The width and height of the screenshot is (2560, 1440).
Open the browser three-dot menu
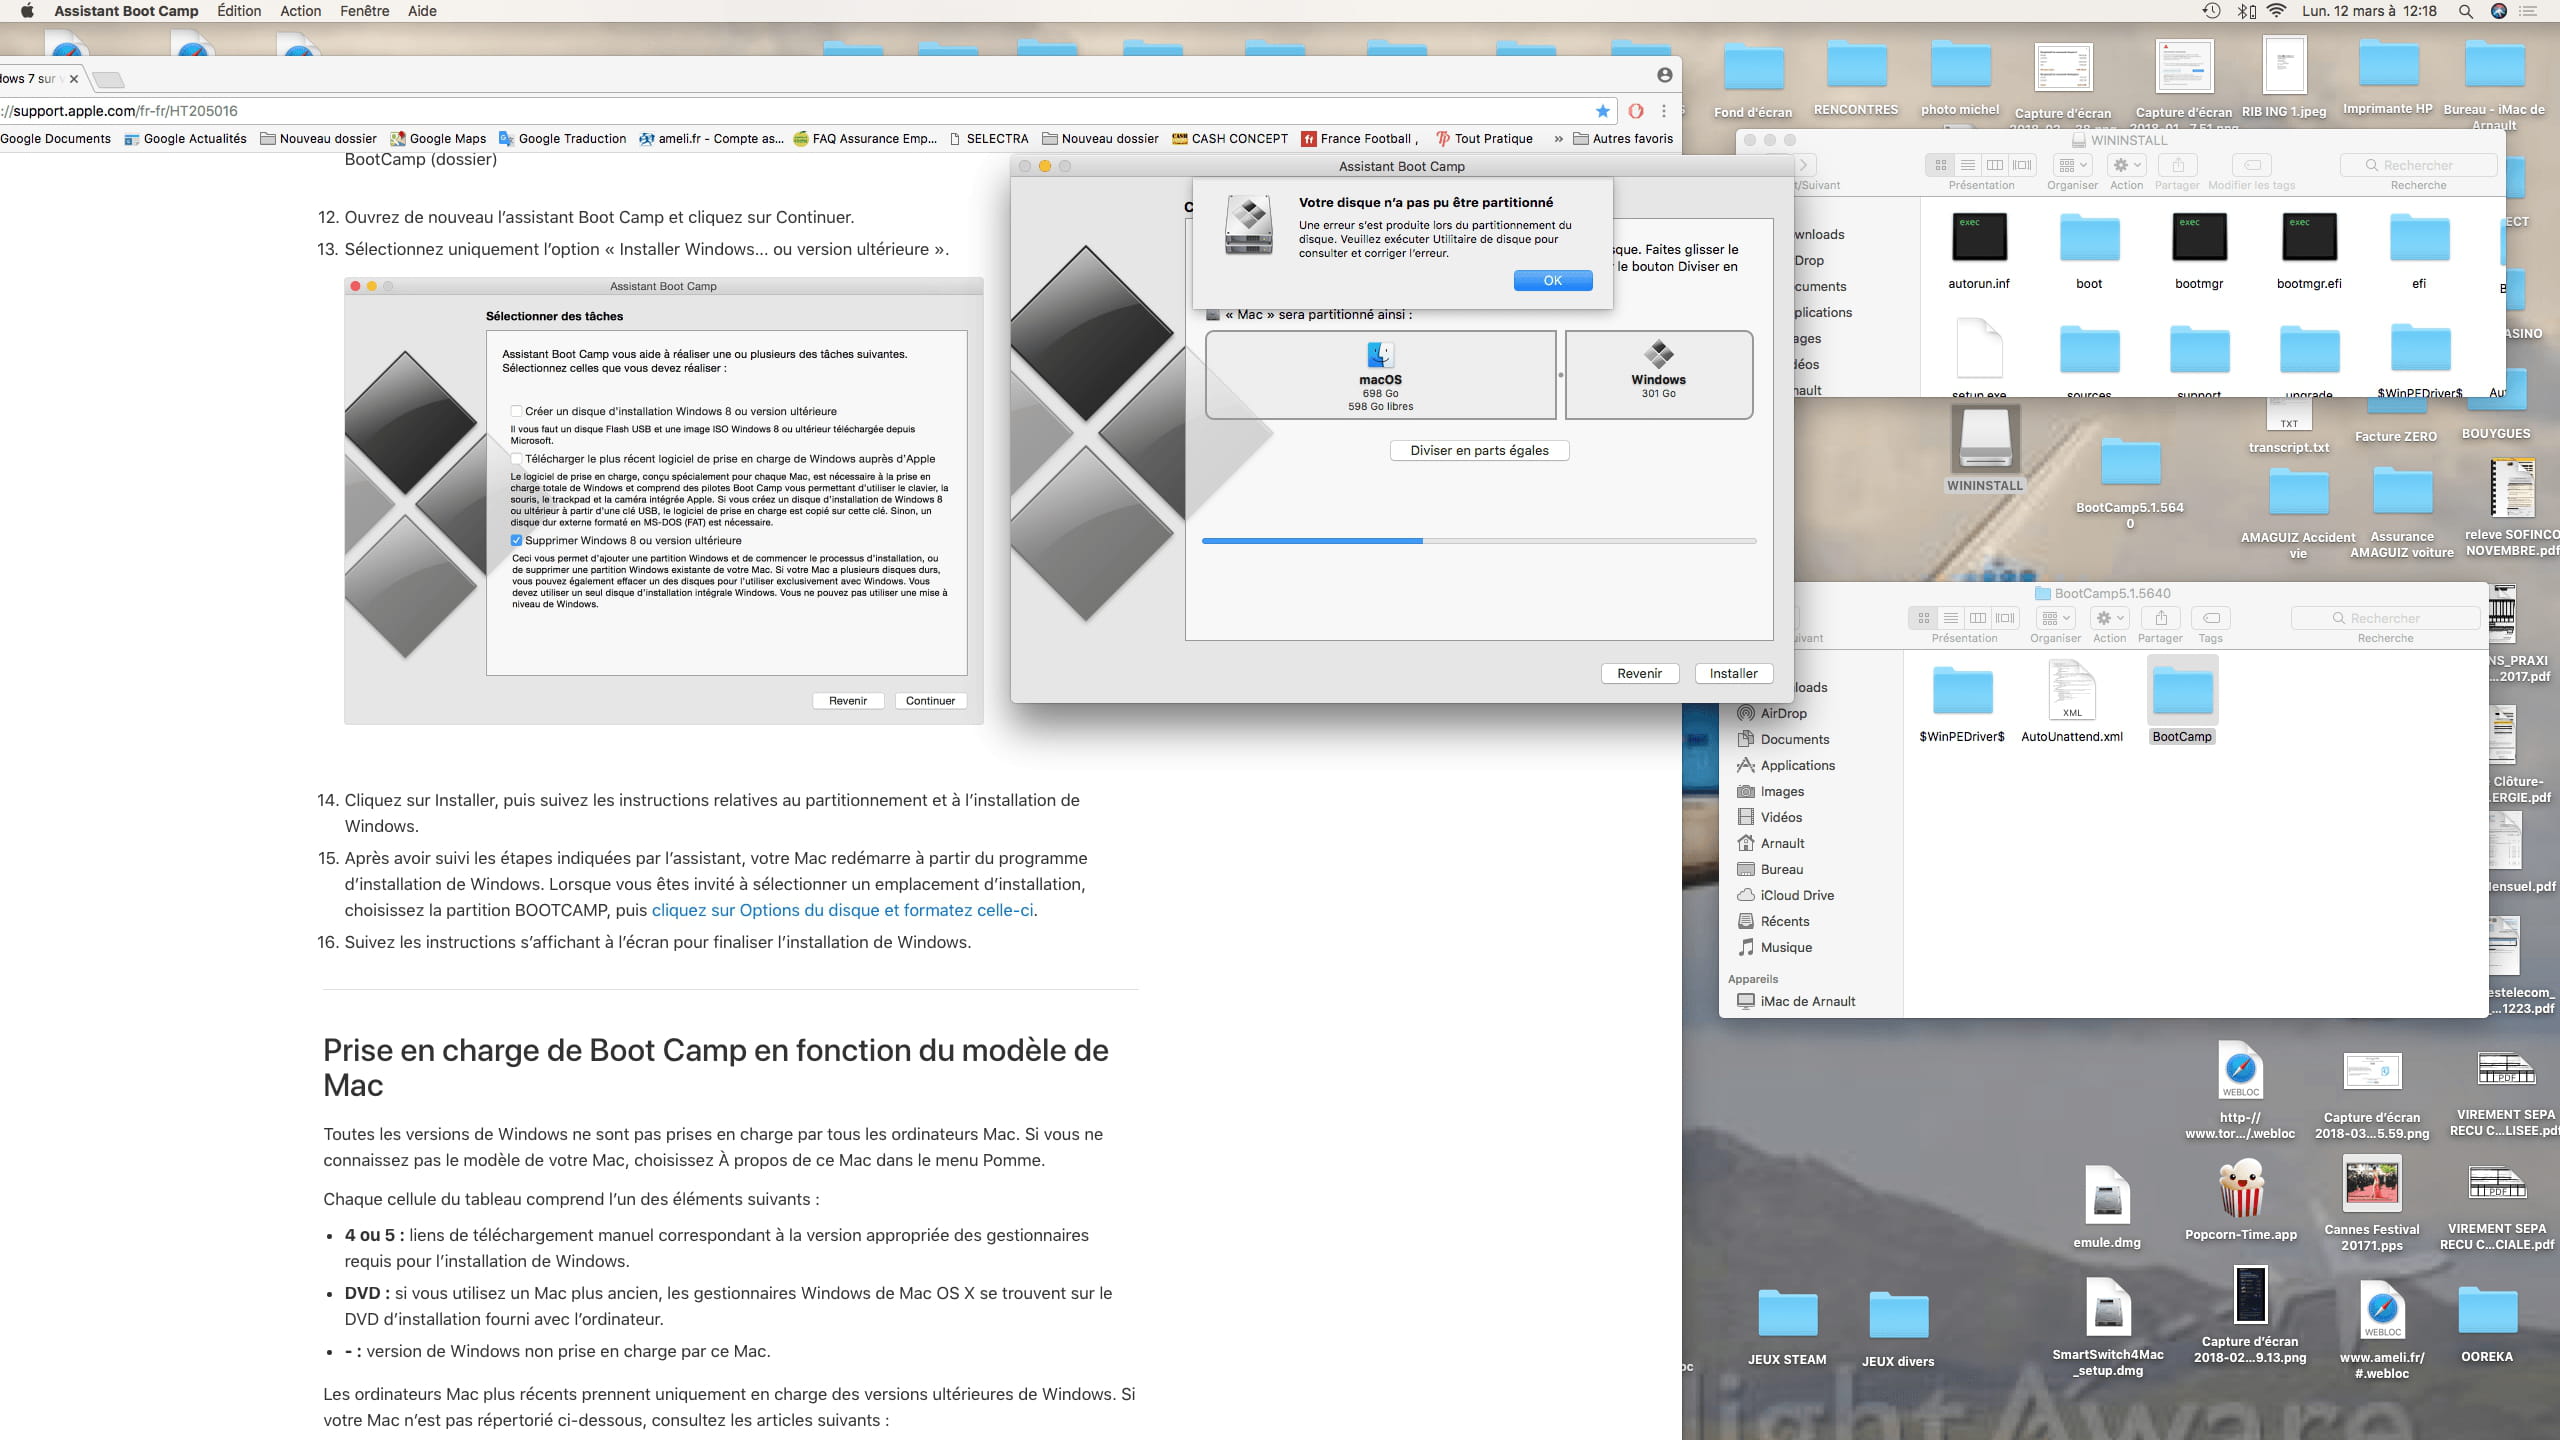click(x=1664, y=111)
